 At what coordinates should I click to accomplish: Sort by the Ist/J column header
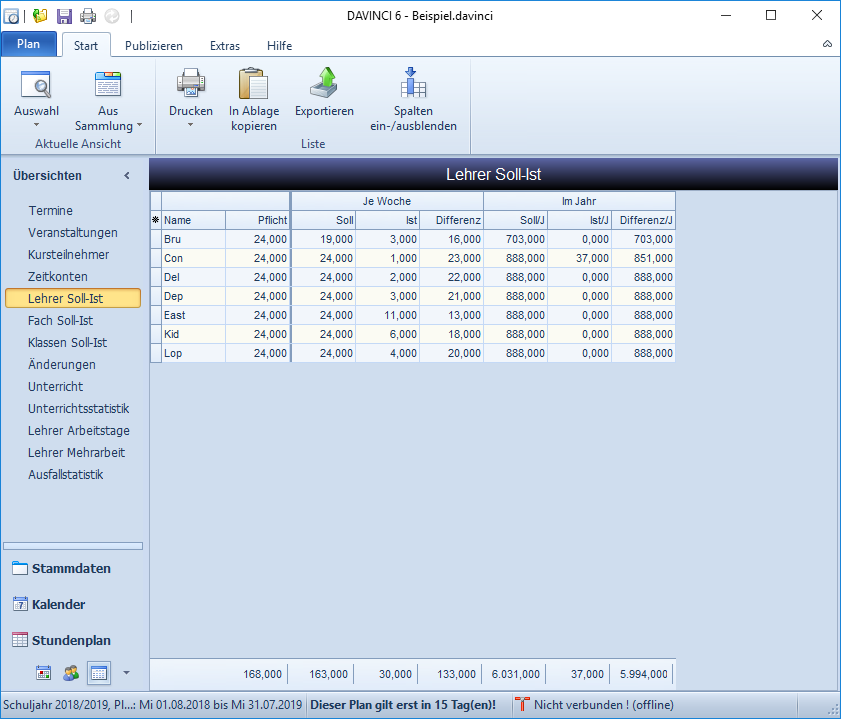580,220
